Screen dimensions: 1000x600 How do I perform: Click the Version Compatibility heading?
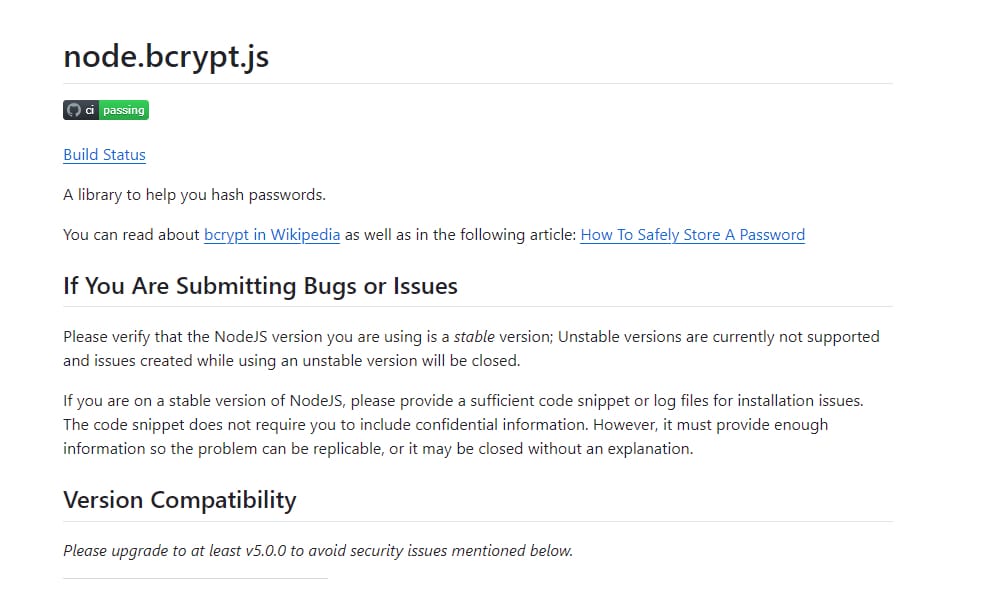[180, 500]
